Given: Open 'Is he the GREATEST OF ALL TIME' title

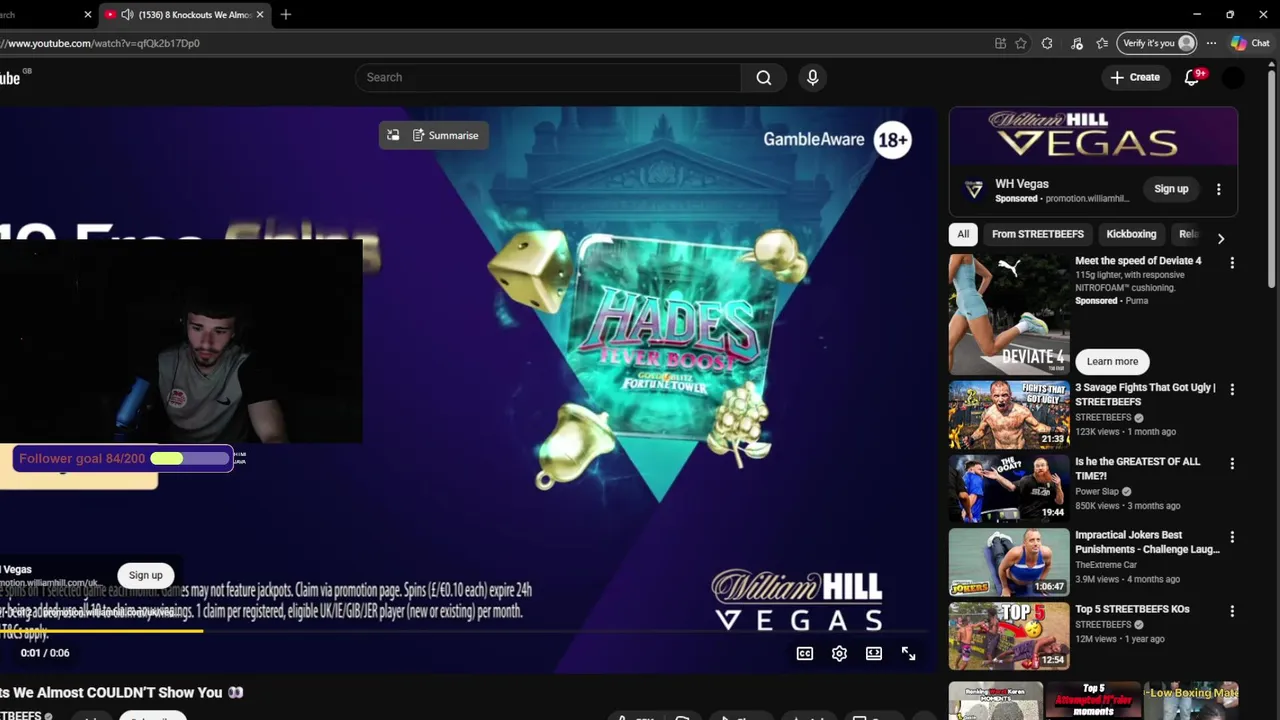Looking at the screenshot, I should 1137,468.
